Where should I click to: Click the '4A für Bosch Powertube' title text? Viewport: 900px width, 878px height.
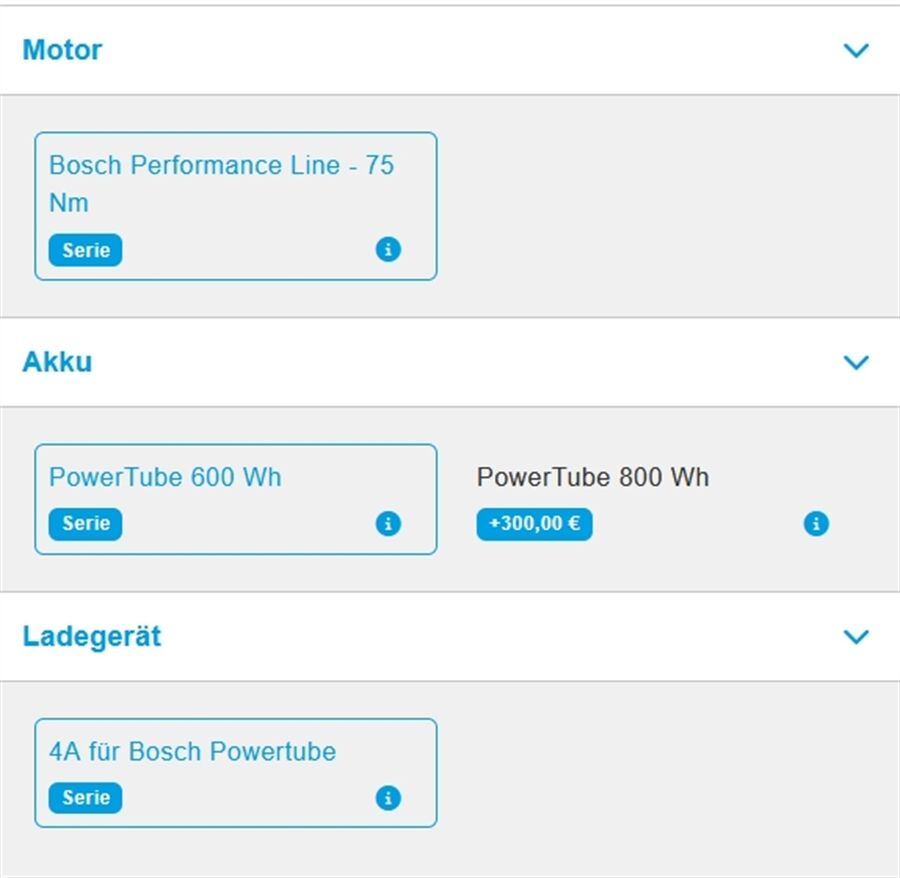pyautogui.click(x=192, y=751)
